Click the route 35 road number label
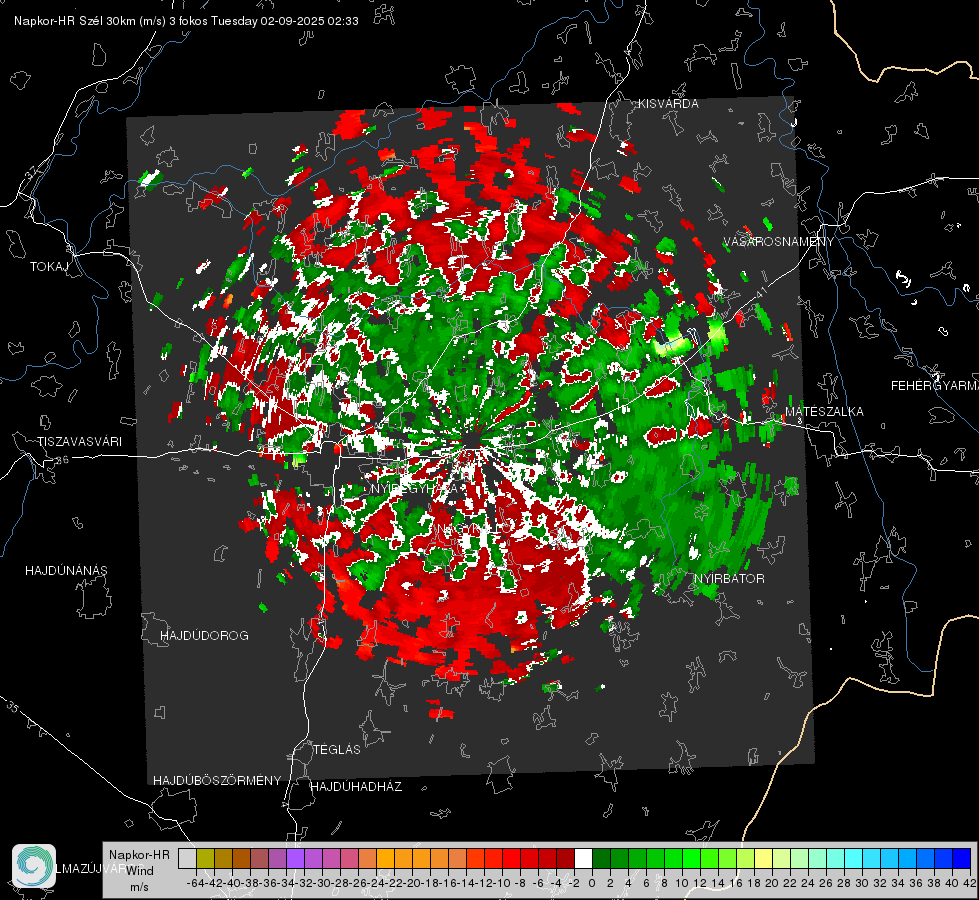 pos(12,707)
